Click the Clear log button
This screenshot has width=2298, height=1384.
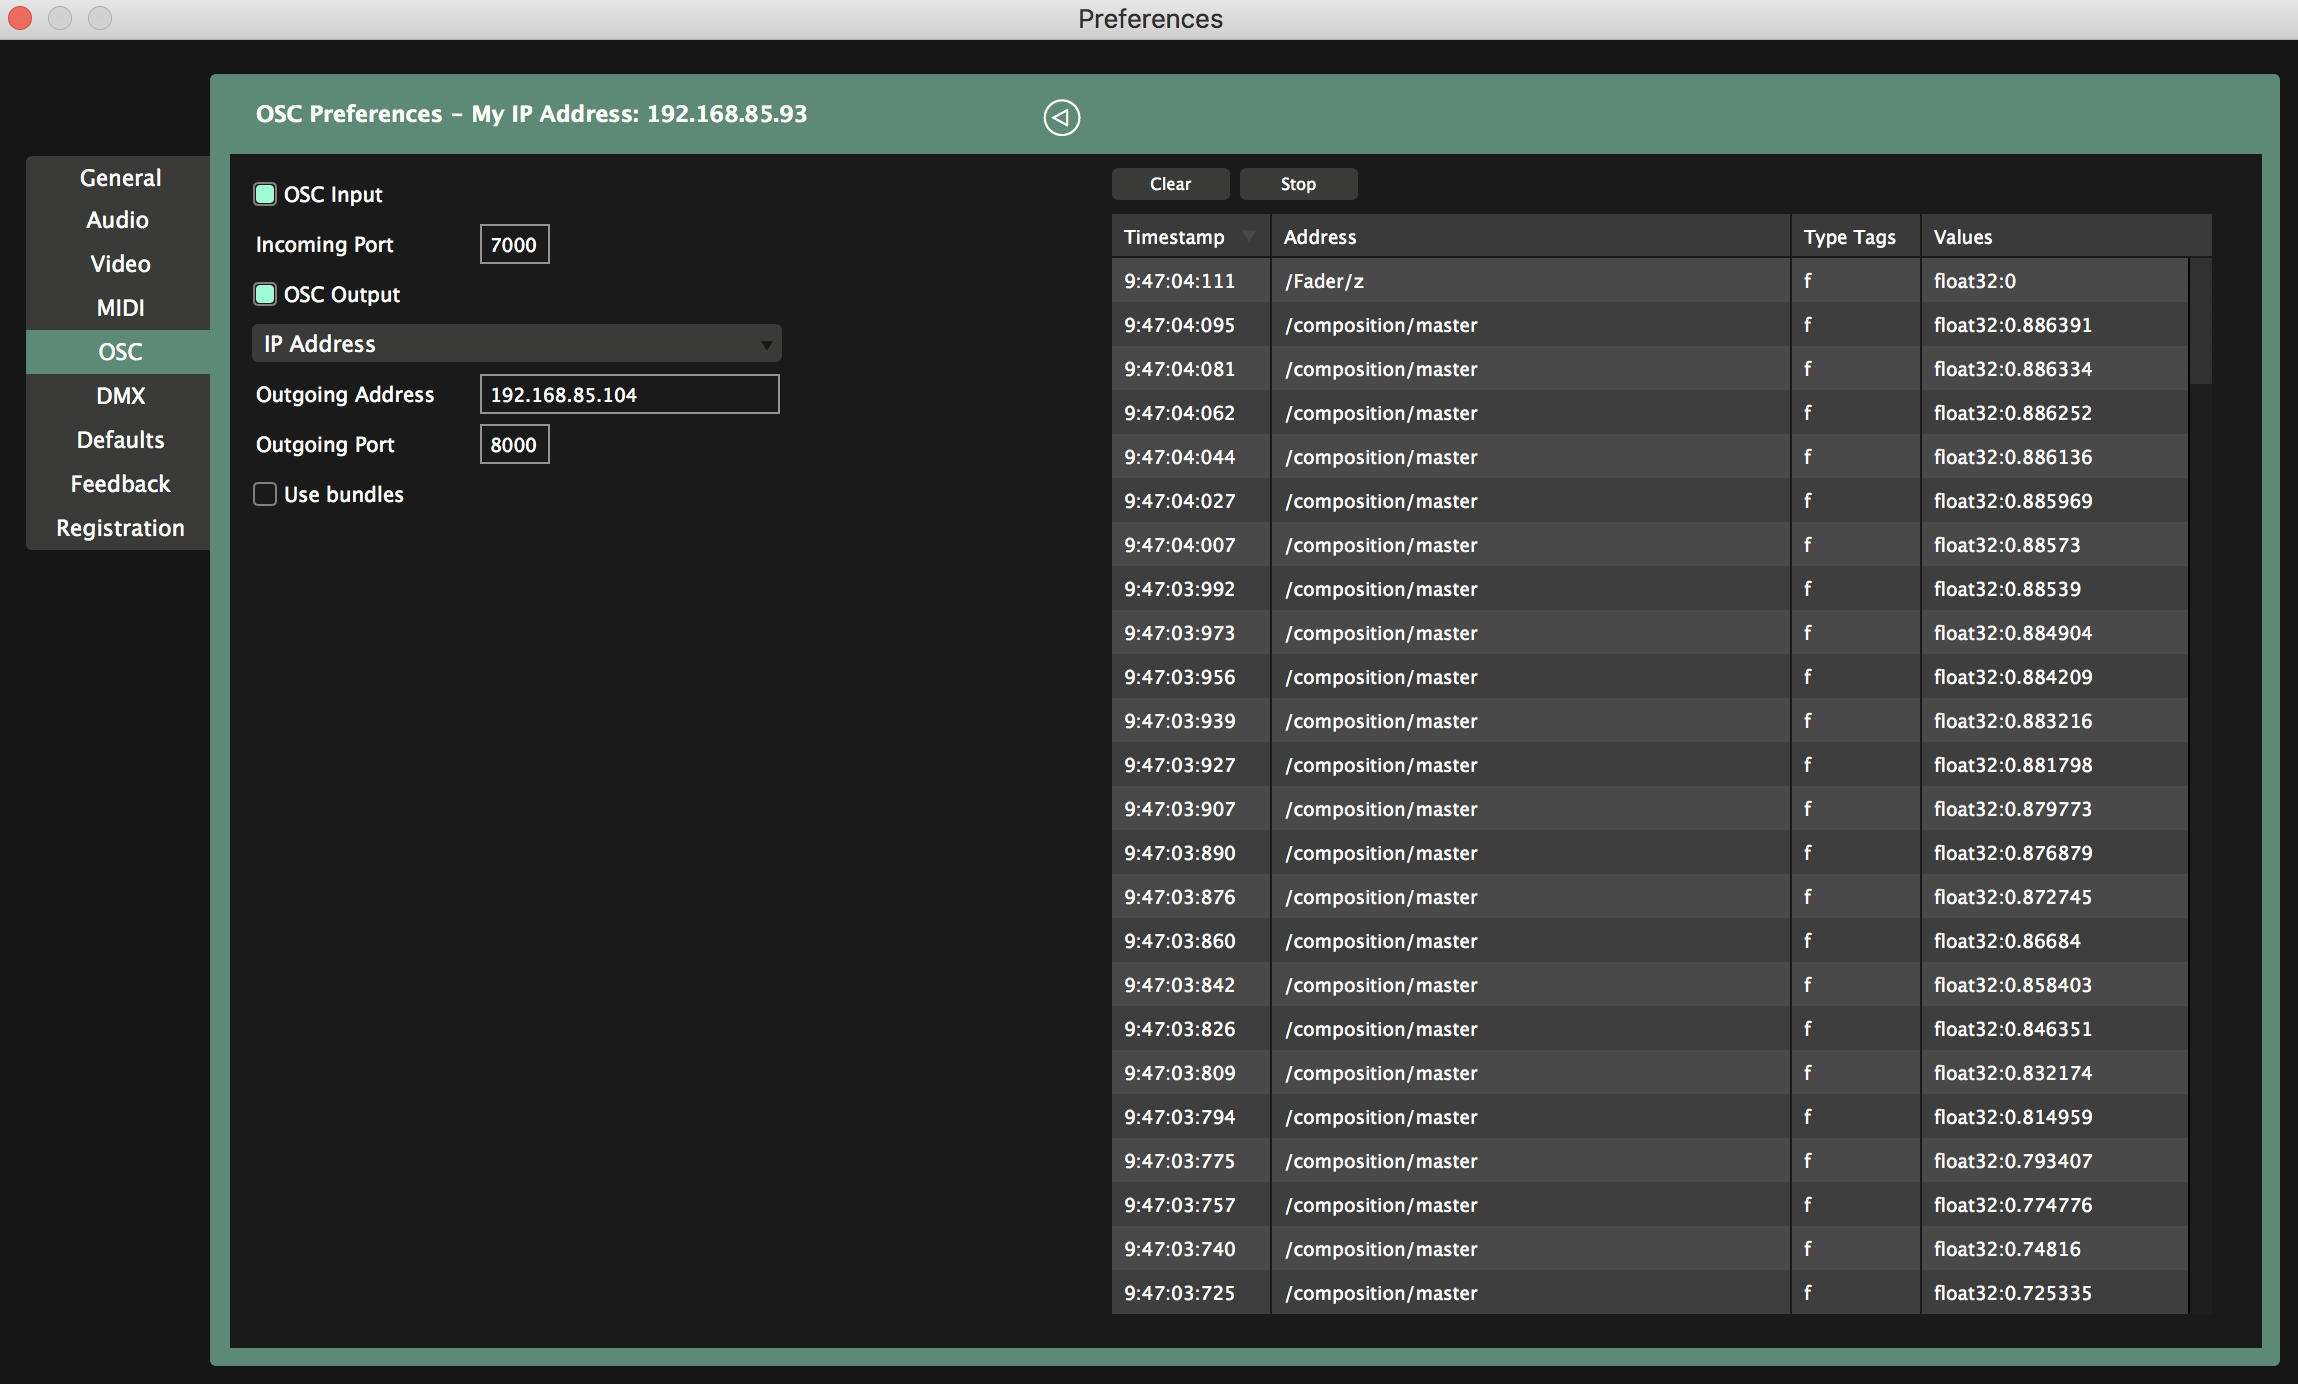pyautogui.click(x=1170, y=184)
